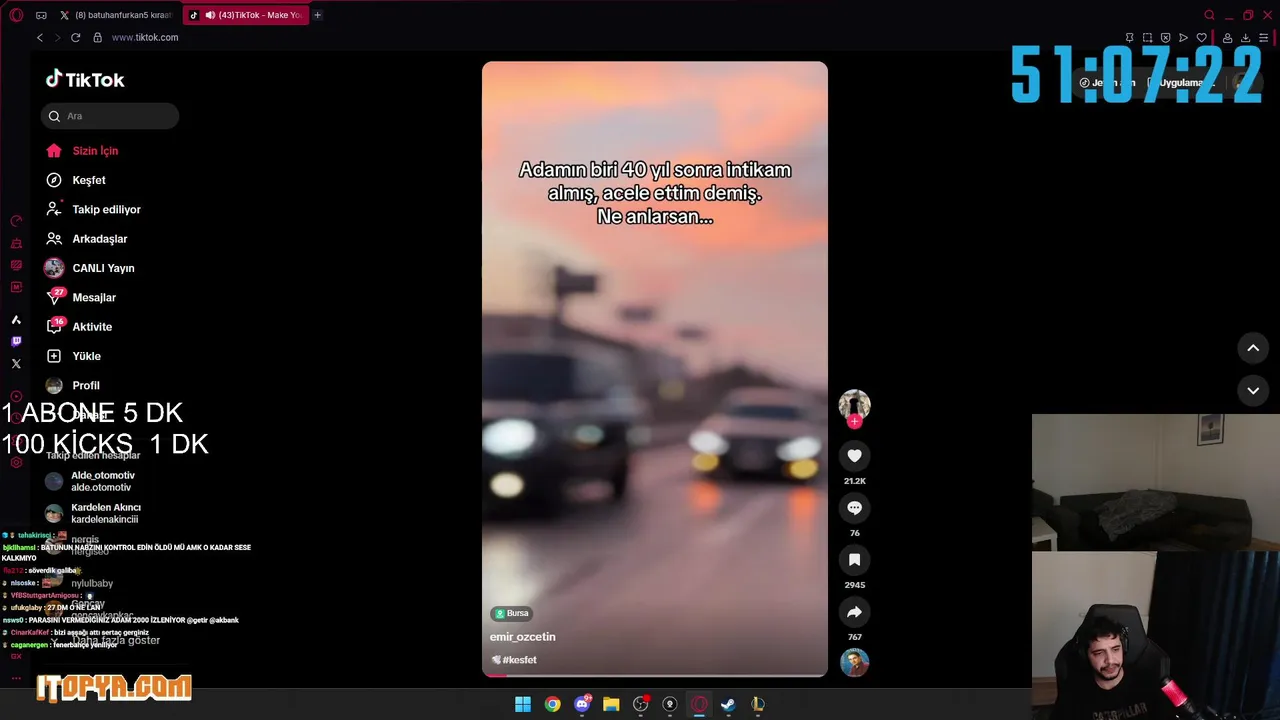Like the video with the heart icon
Viewport: 1280px width, 720px height.
(854, 456)
